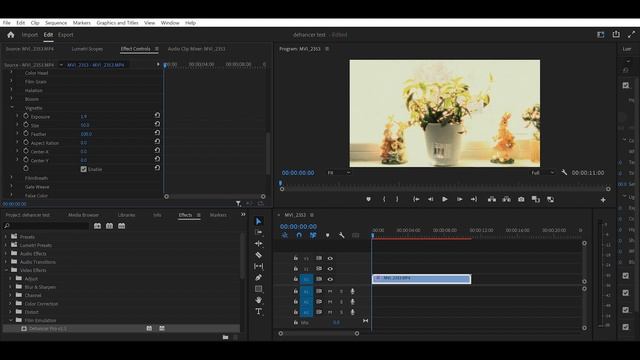Switch to the Lumetri Scopes tab
Viewport: 640px width, 360px height.
click(87, 49)
